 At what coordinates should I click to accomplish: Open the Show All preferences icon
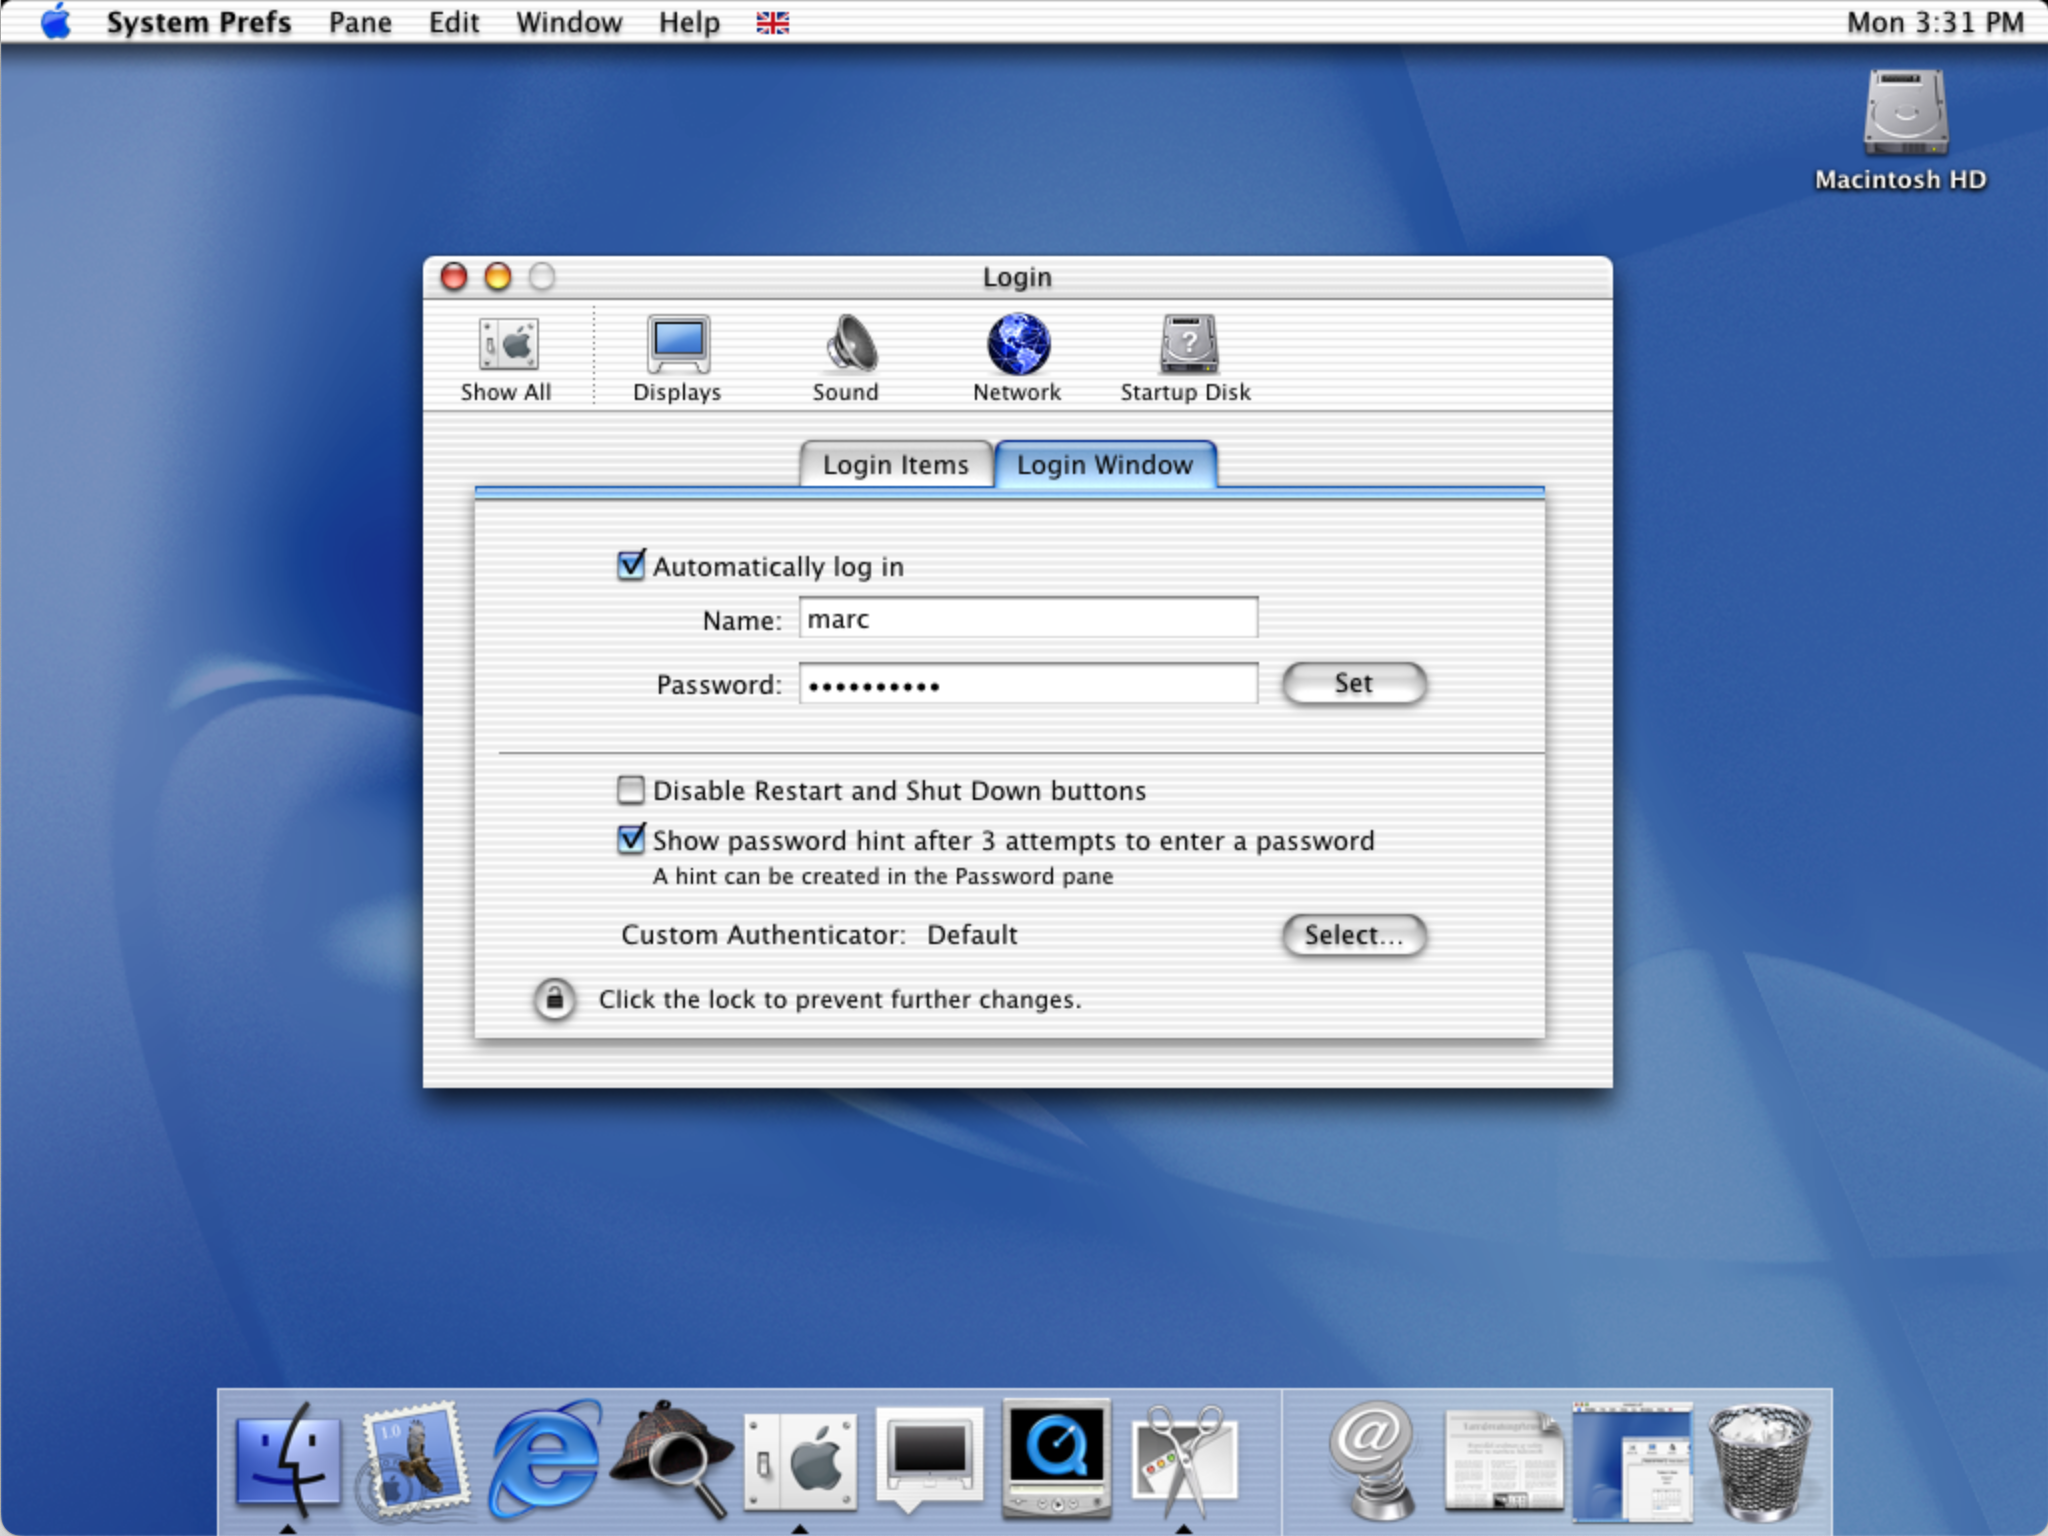click(x=507, y=359)
